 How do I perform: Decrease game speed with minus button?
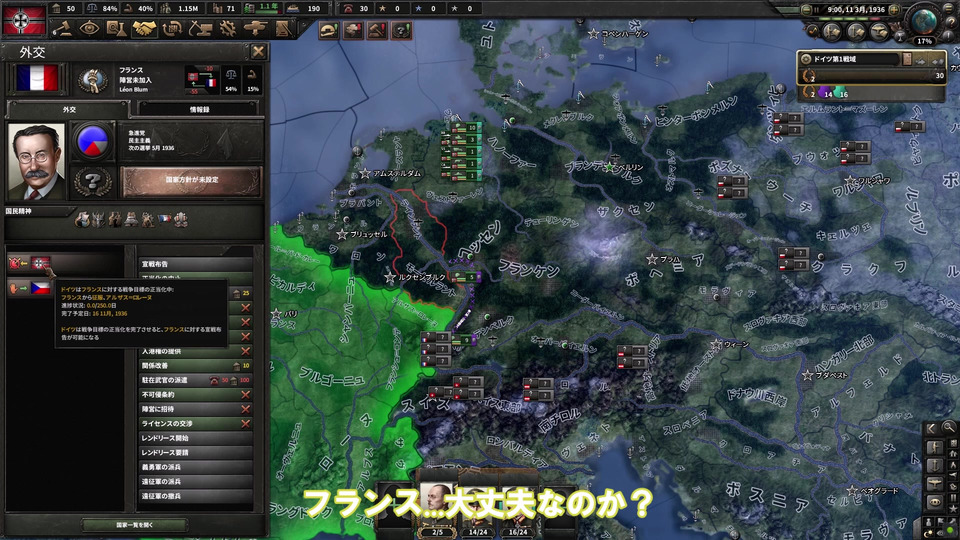(807, 10)
